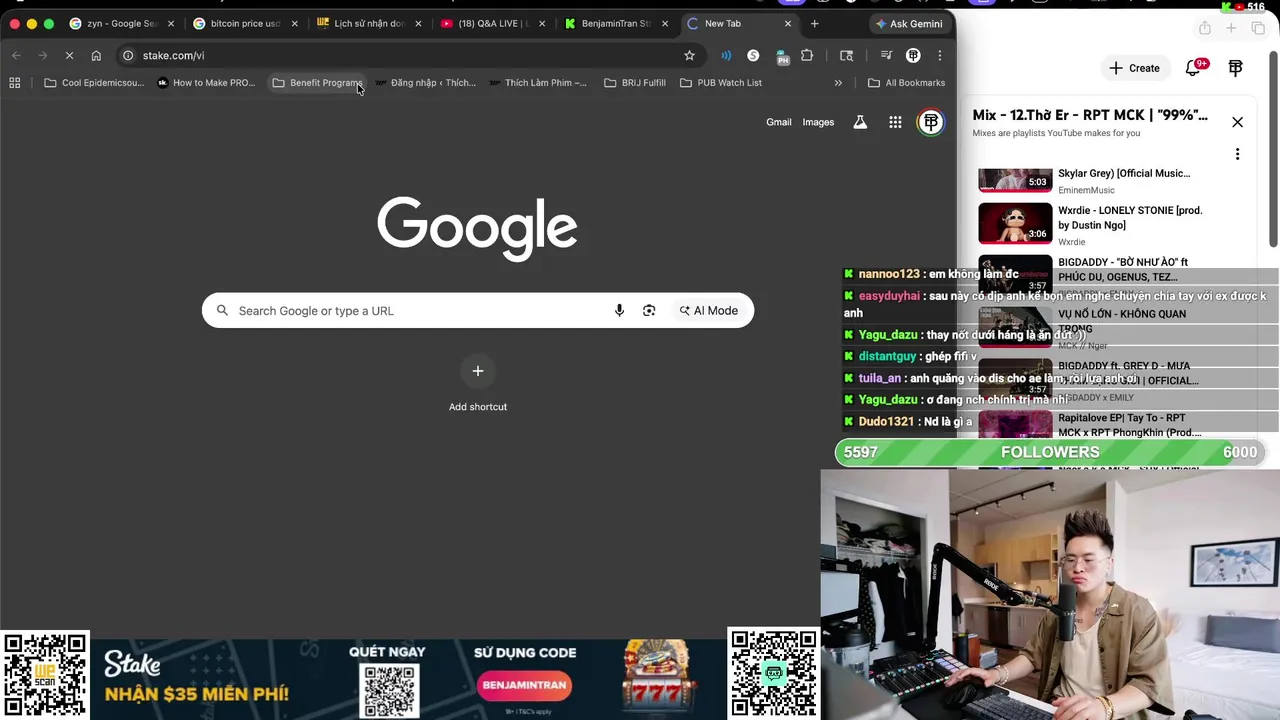Click the Google account avatar
1280x720 pixels.
[x=931, y=122]
